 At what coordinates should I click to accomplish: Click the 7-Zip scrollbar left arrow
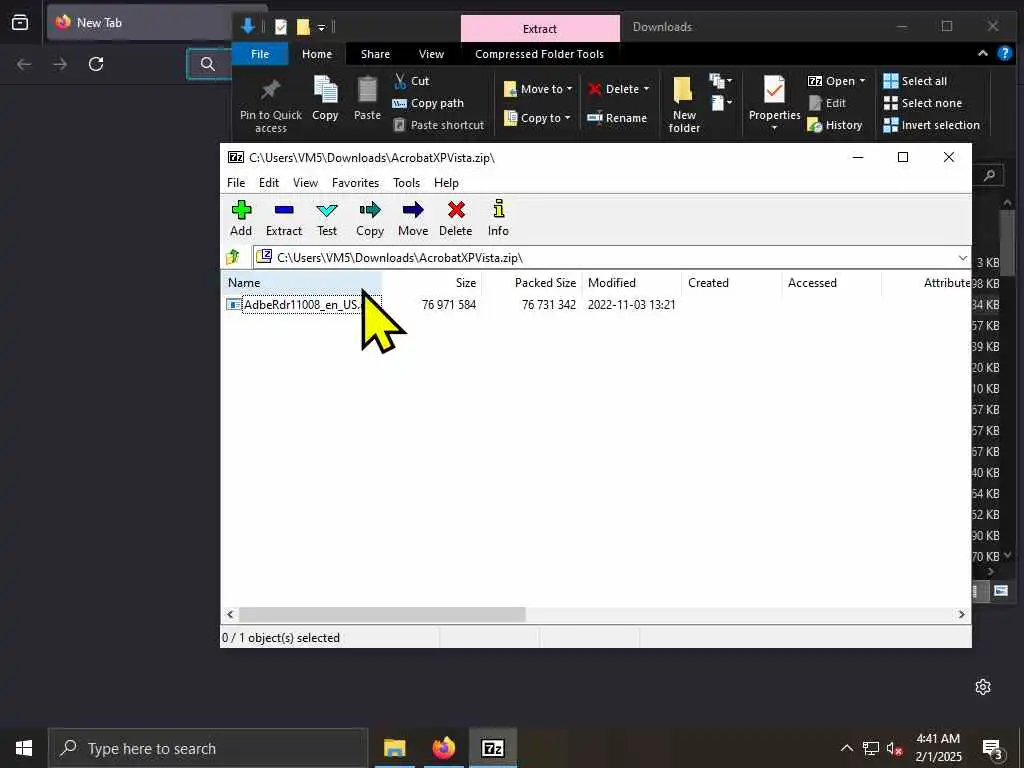(230, 615)
